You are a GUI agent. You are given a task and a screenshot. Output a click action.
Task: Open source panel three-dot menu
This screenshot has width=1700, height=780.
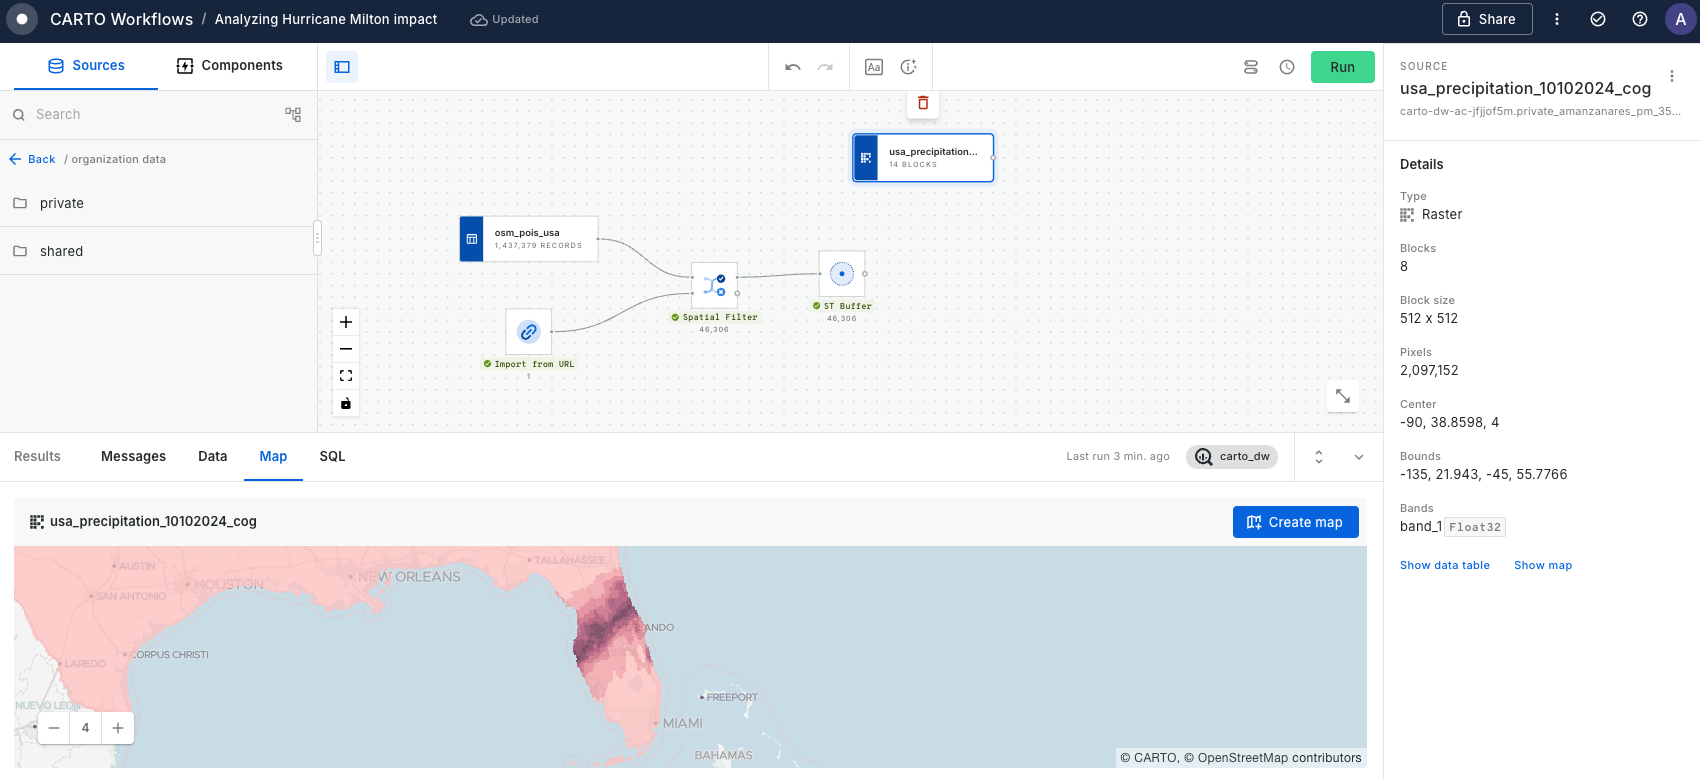(1671, 76)
